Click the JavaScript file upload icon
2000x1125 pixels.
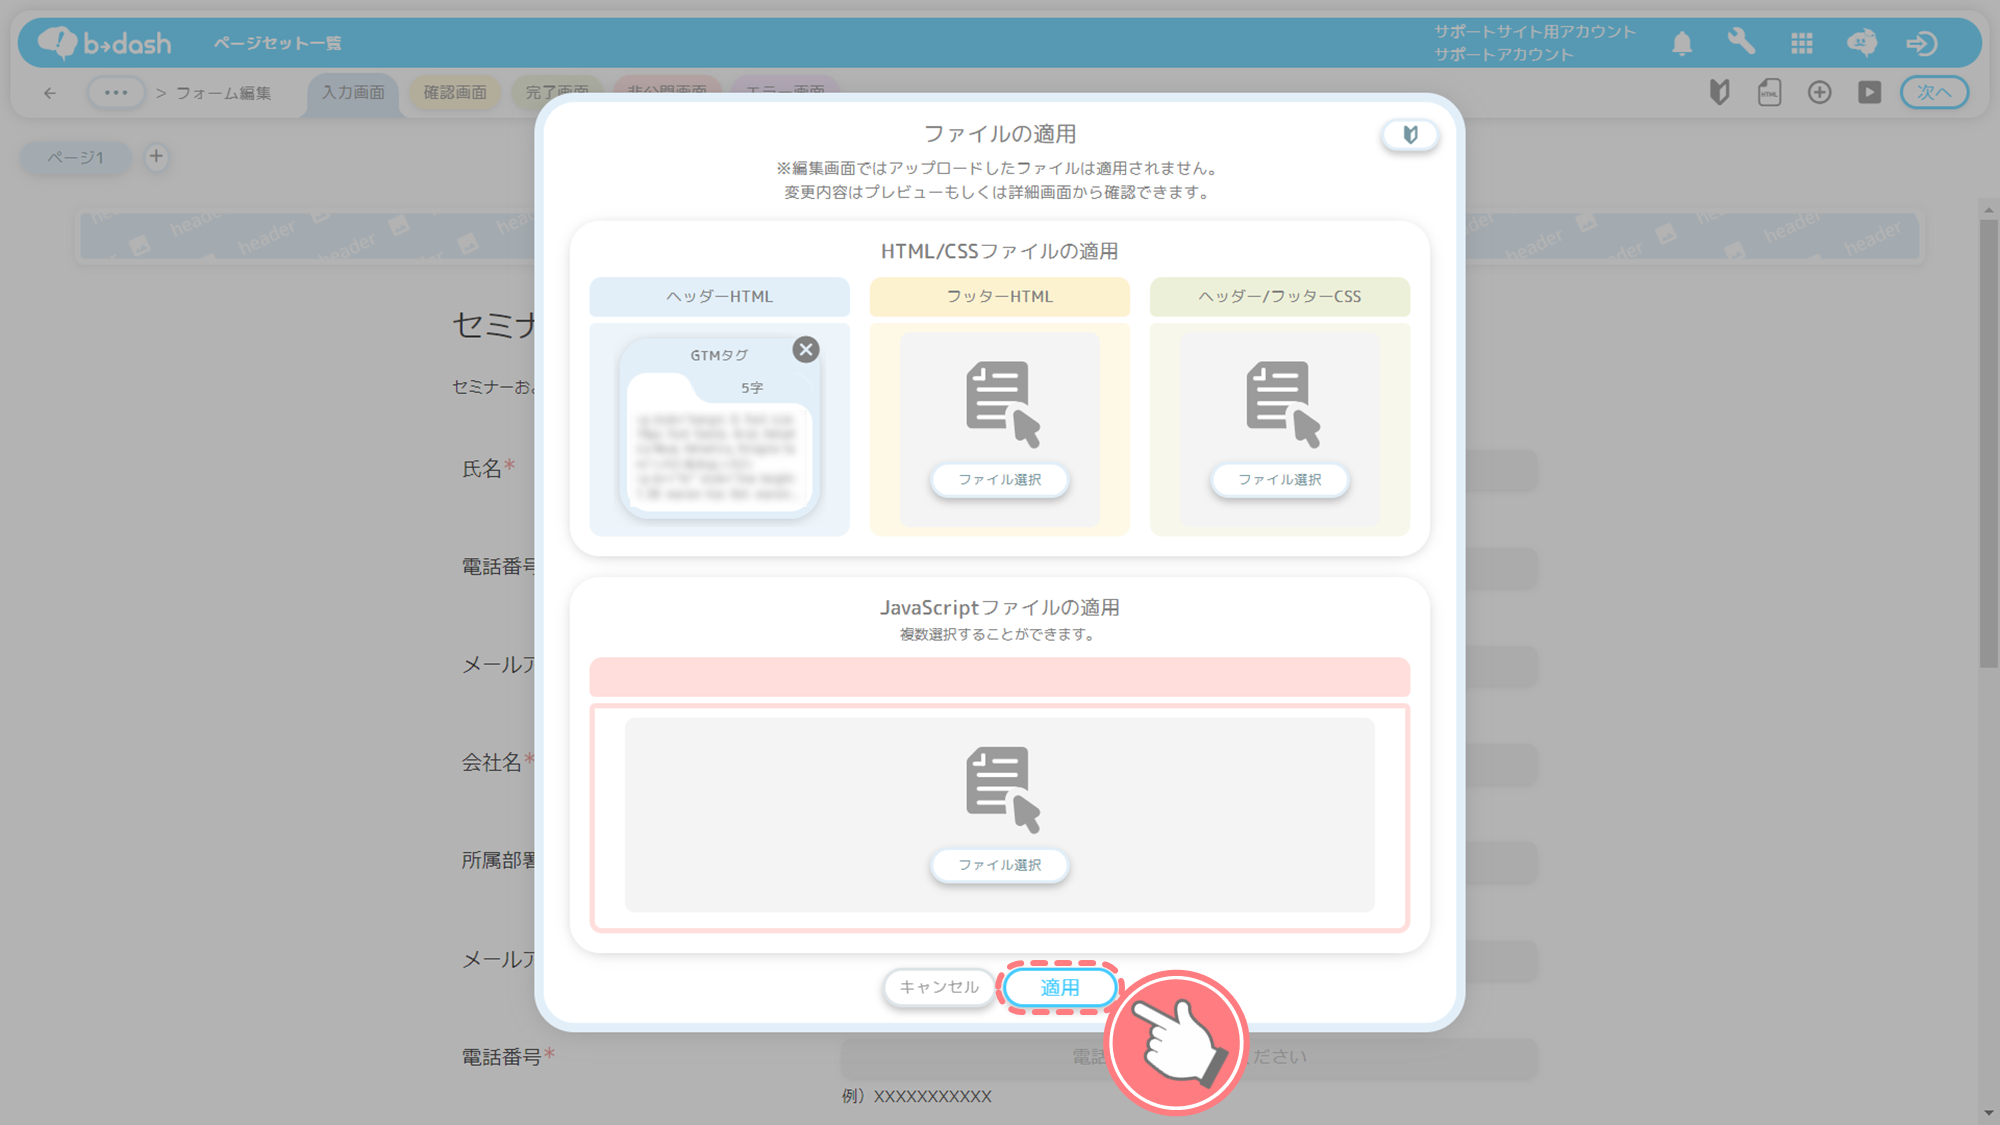click(x=1003, y=789)
